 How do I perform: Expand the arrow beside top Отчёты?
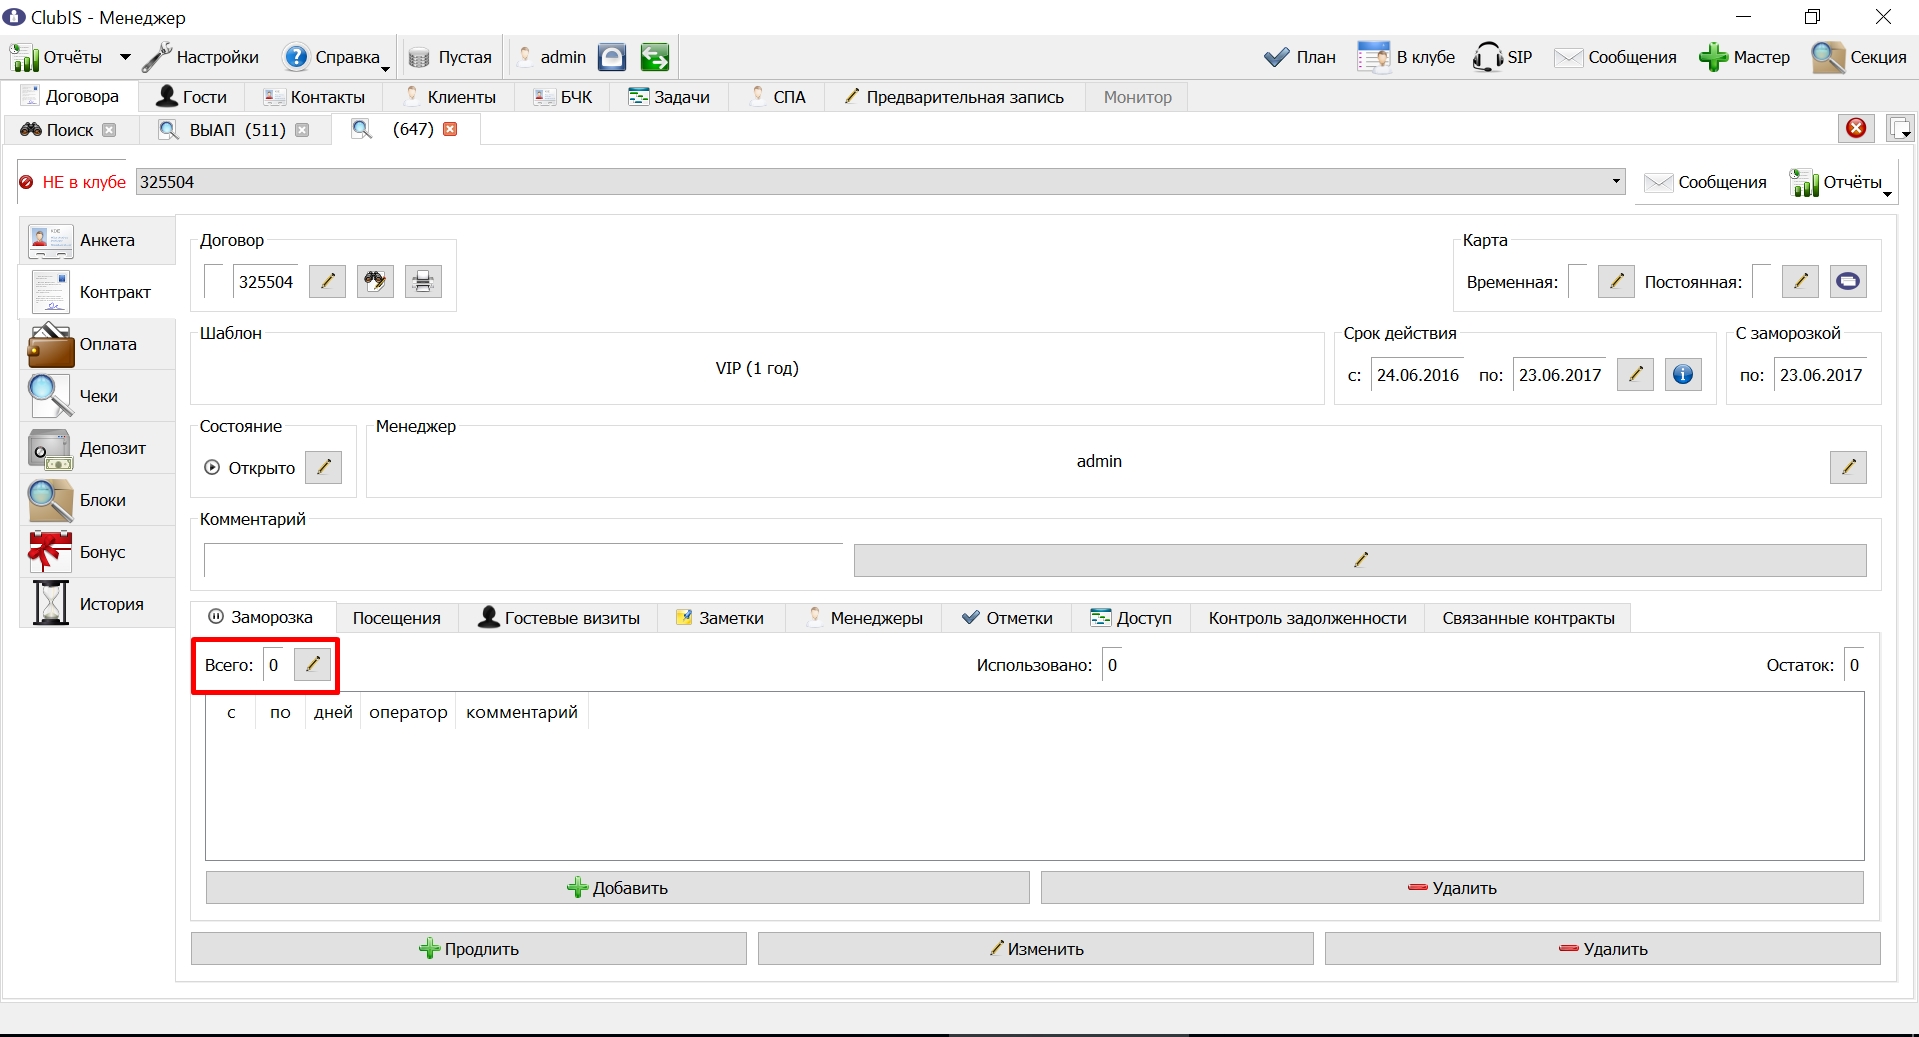125,57
